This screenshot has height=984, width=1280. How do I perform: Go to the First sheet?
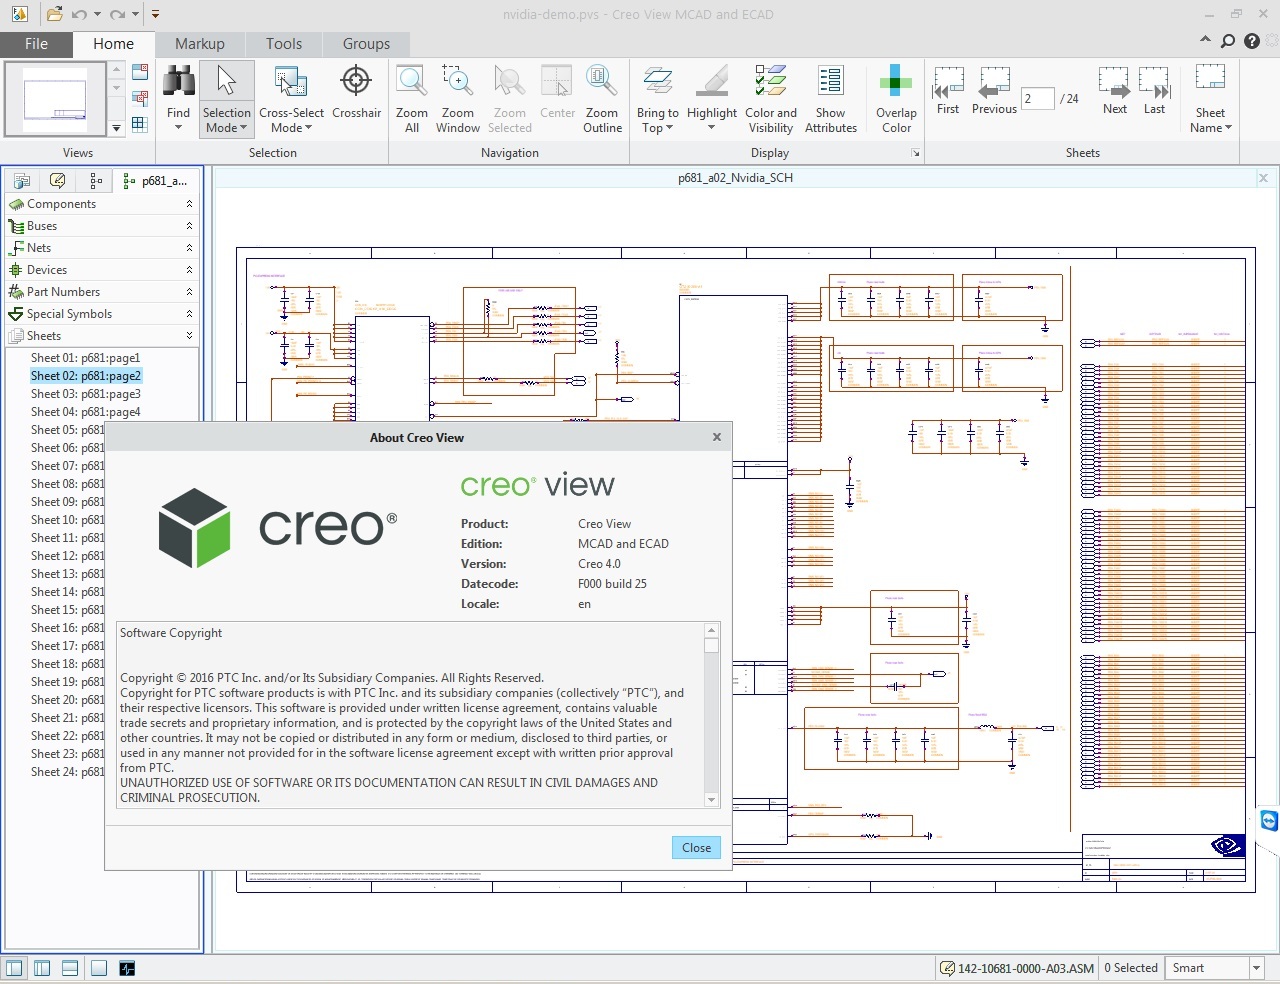948,82
